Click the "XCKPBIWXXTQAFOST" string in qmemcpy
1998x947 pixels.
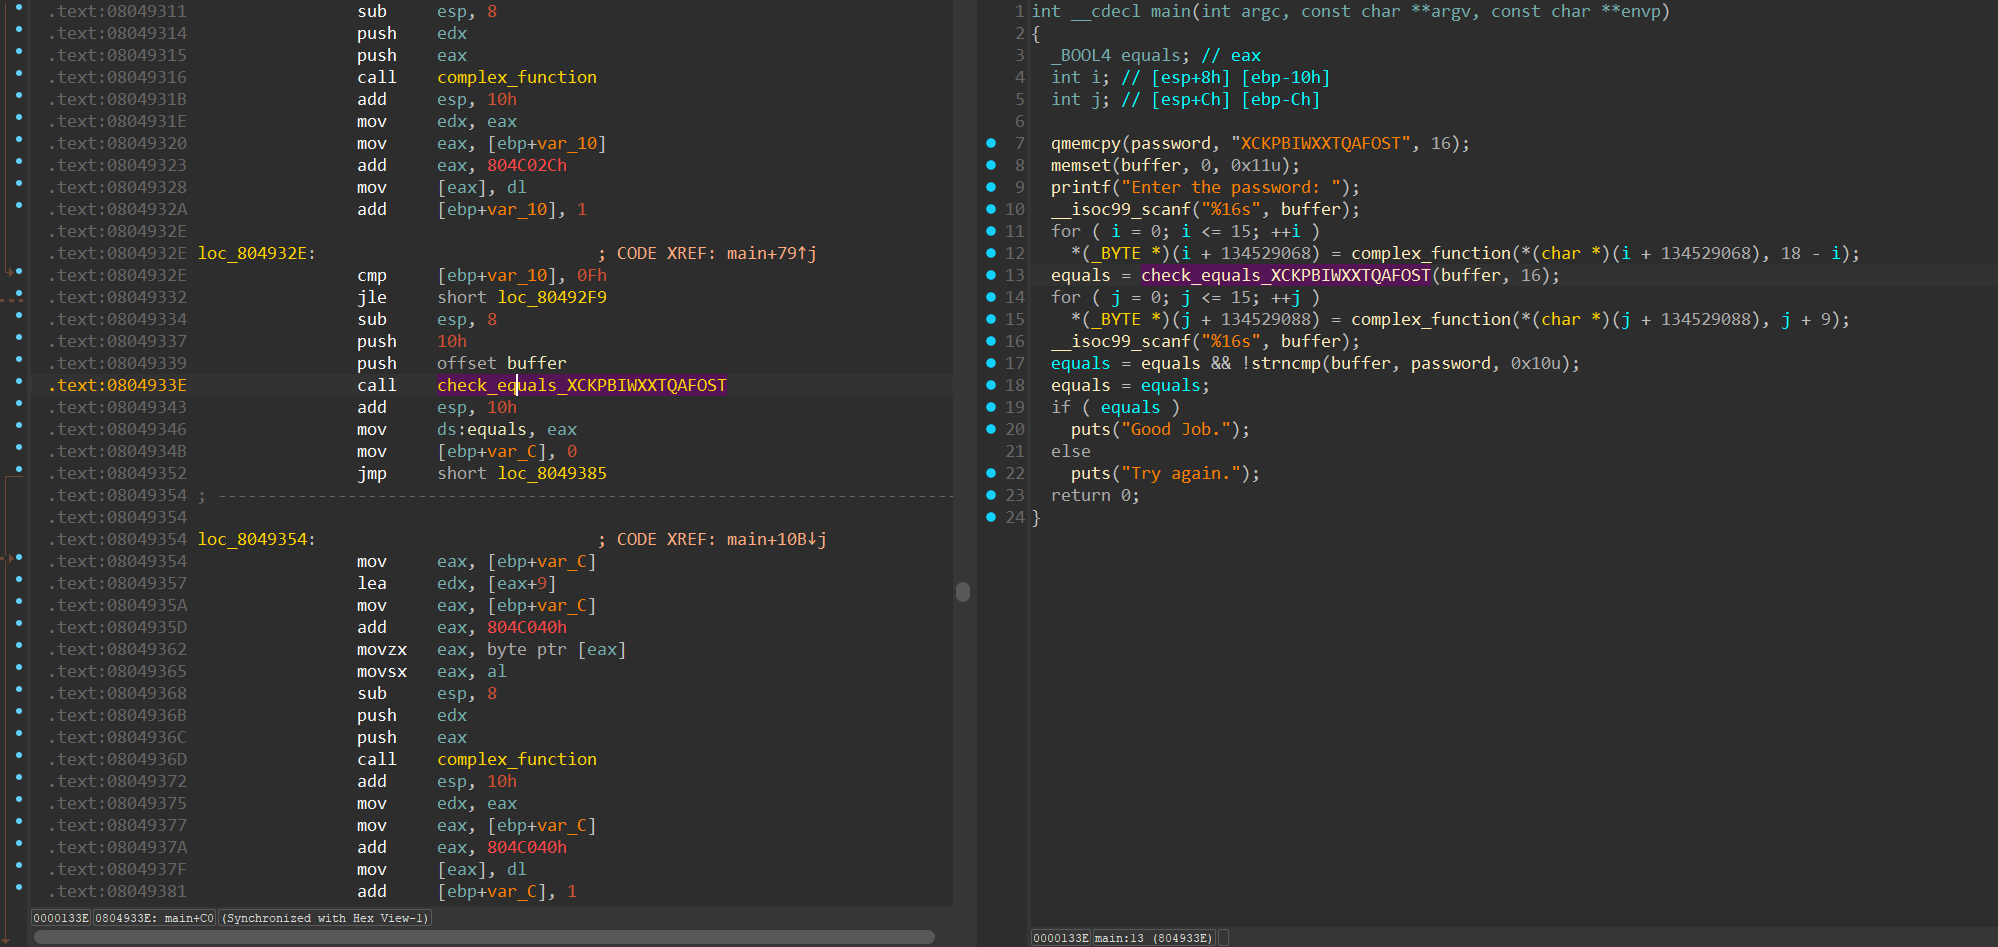[1321, 143]
